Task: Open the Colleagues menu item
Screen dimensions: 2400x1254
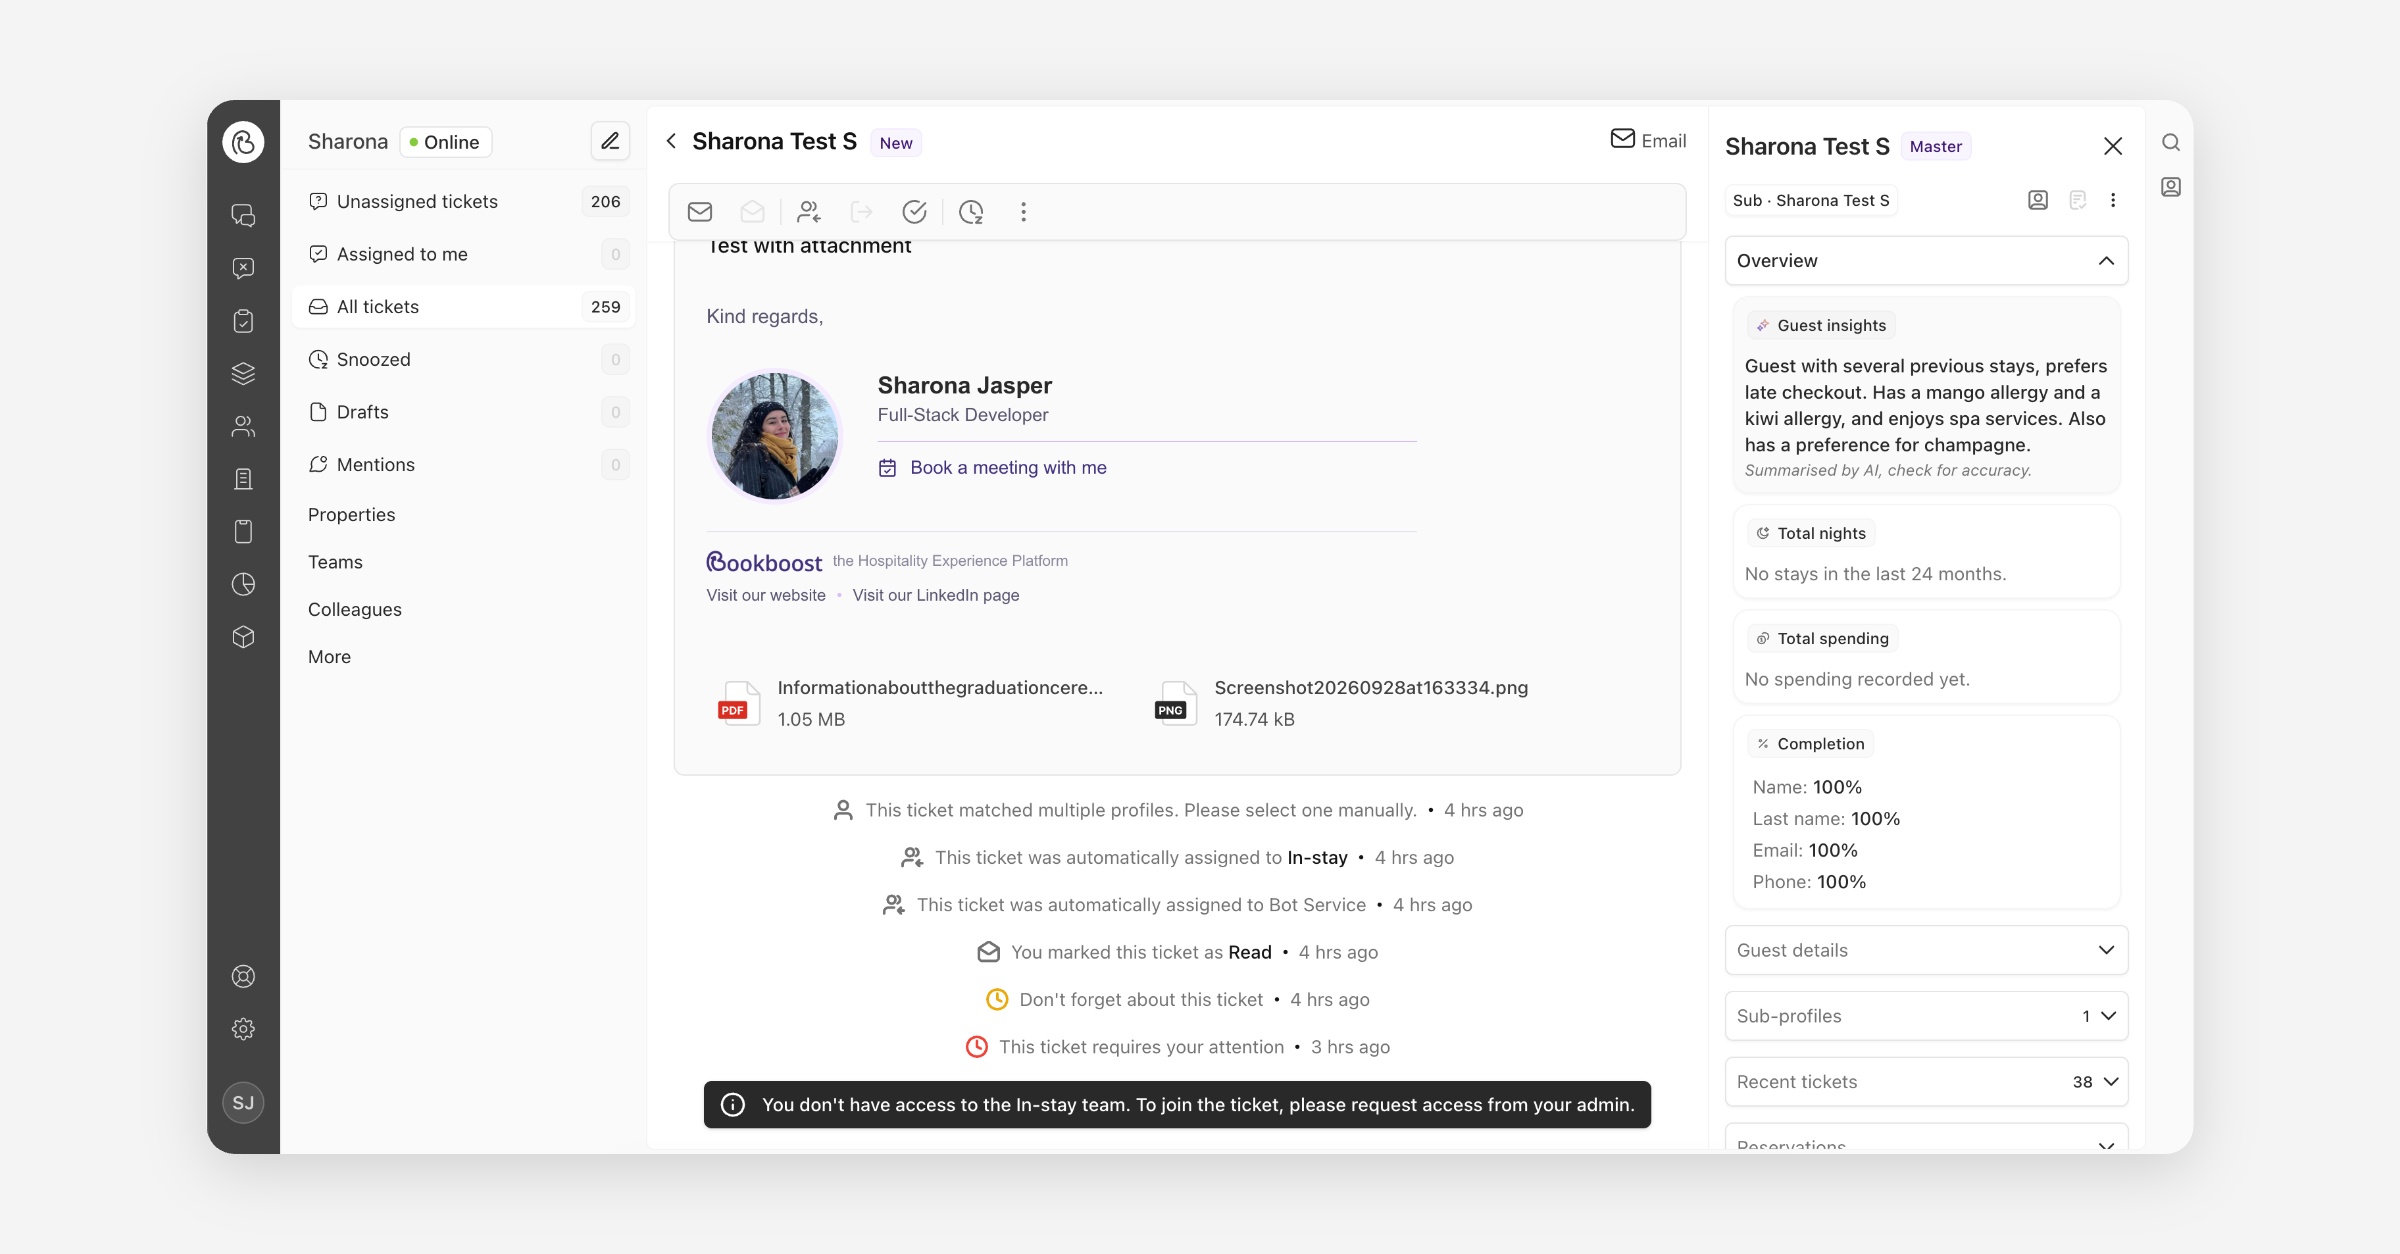Action: [x=354, y=609]
